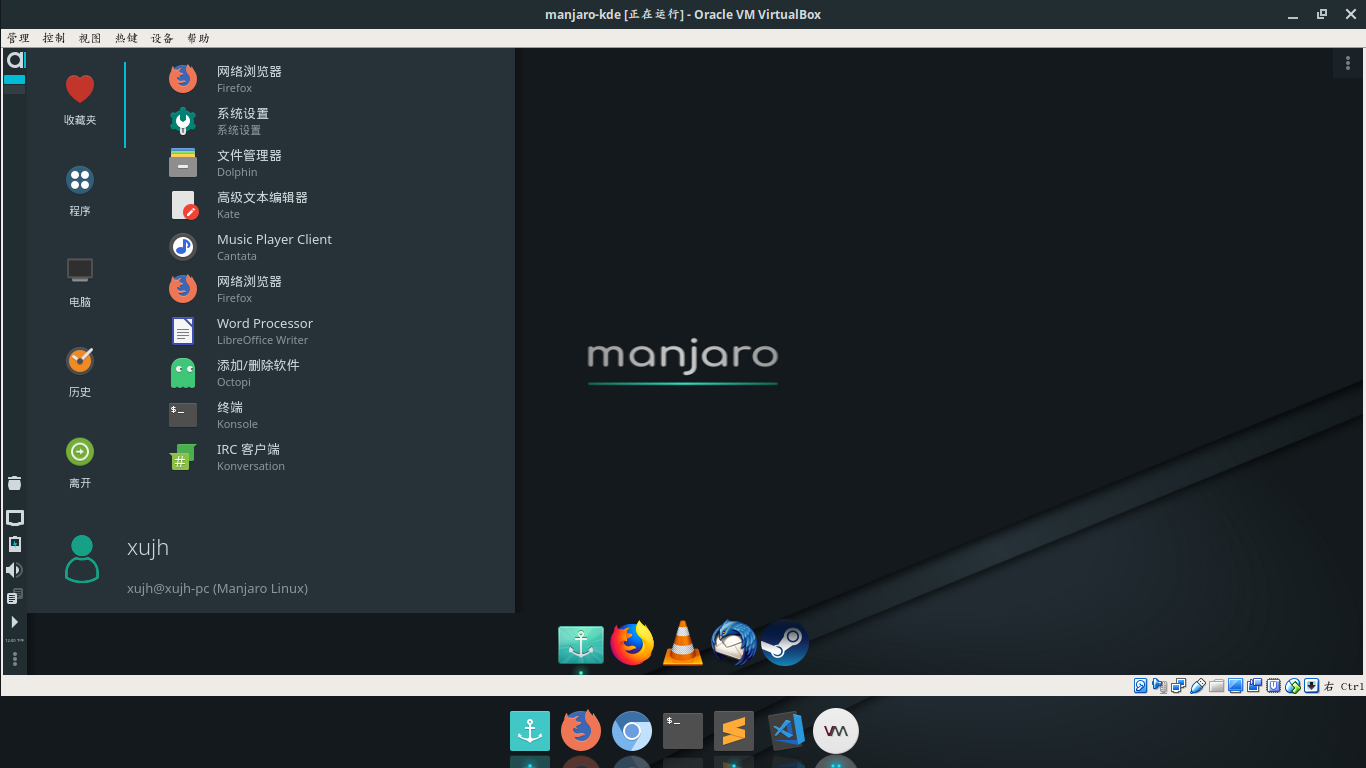The height and width of the screenshot is (768, 1366).
Task: Click audio status icon in VirtualBox status bar
Action: (x=1159, y=686)
